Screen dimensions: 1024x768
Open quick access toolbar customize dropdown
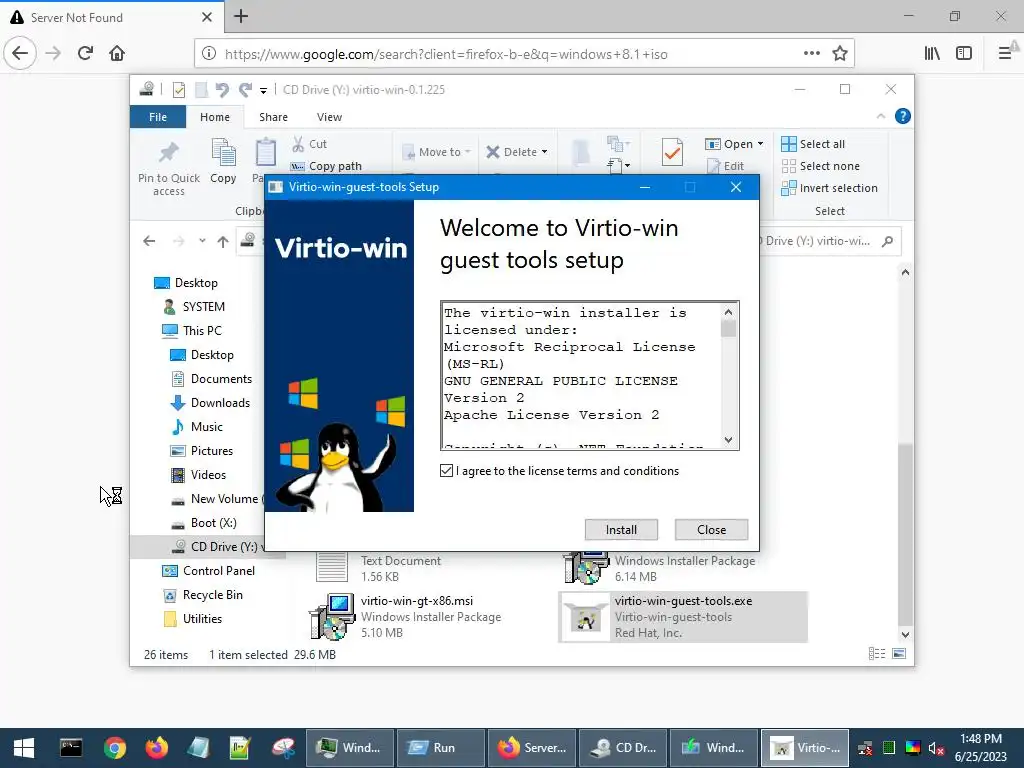pos(263,90)
